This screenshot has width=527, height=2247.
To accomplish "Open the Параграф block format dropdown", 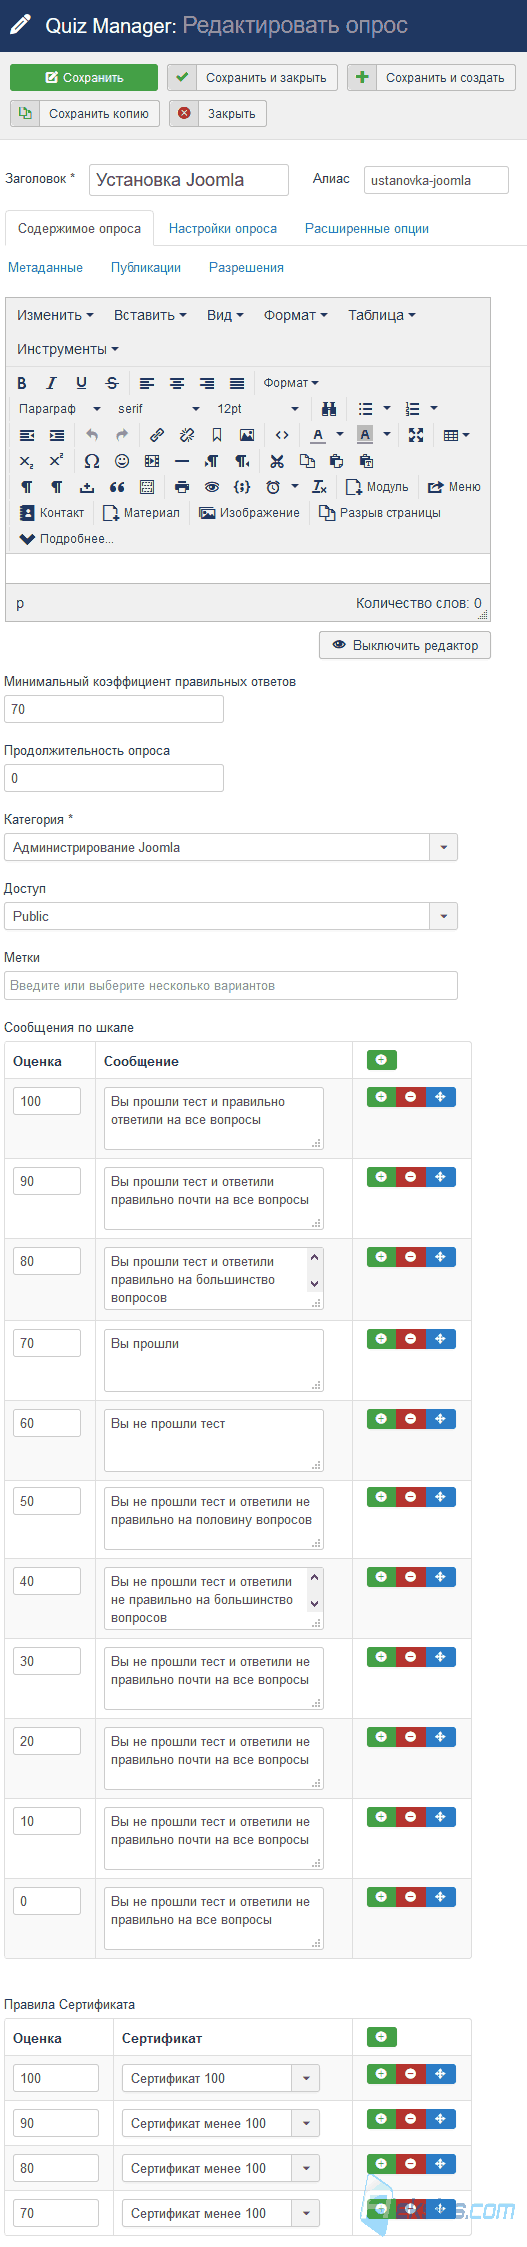I will click(x=60, y=409).
